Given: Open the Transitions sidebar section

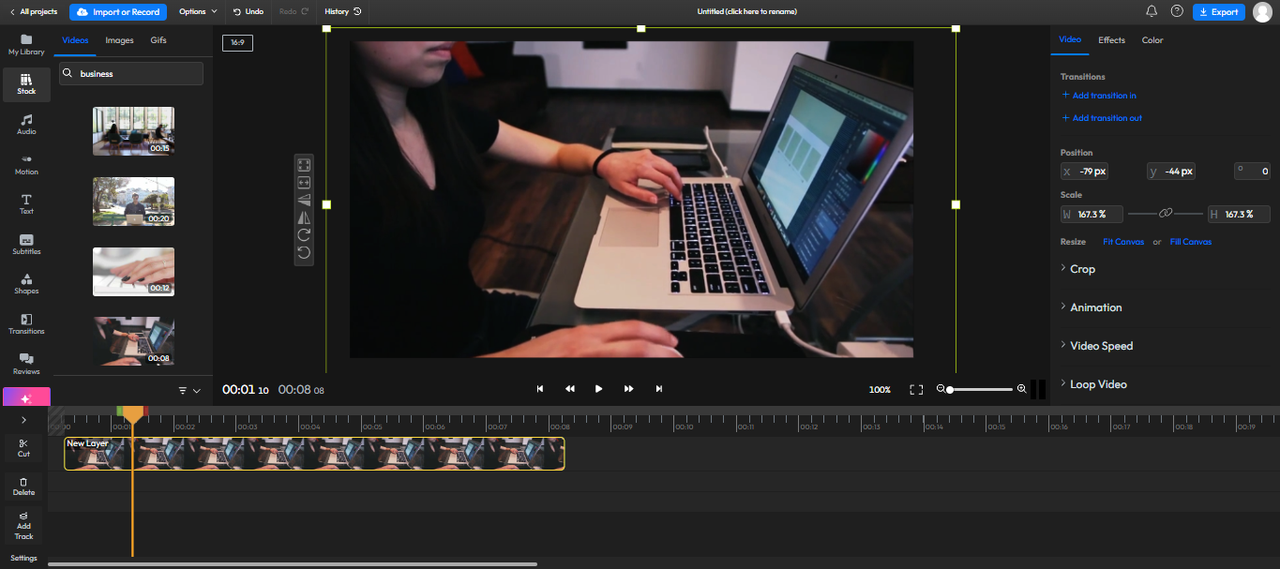Looking at the screenshot, I should [x=26, y=324].
